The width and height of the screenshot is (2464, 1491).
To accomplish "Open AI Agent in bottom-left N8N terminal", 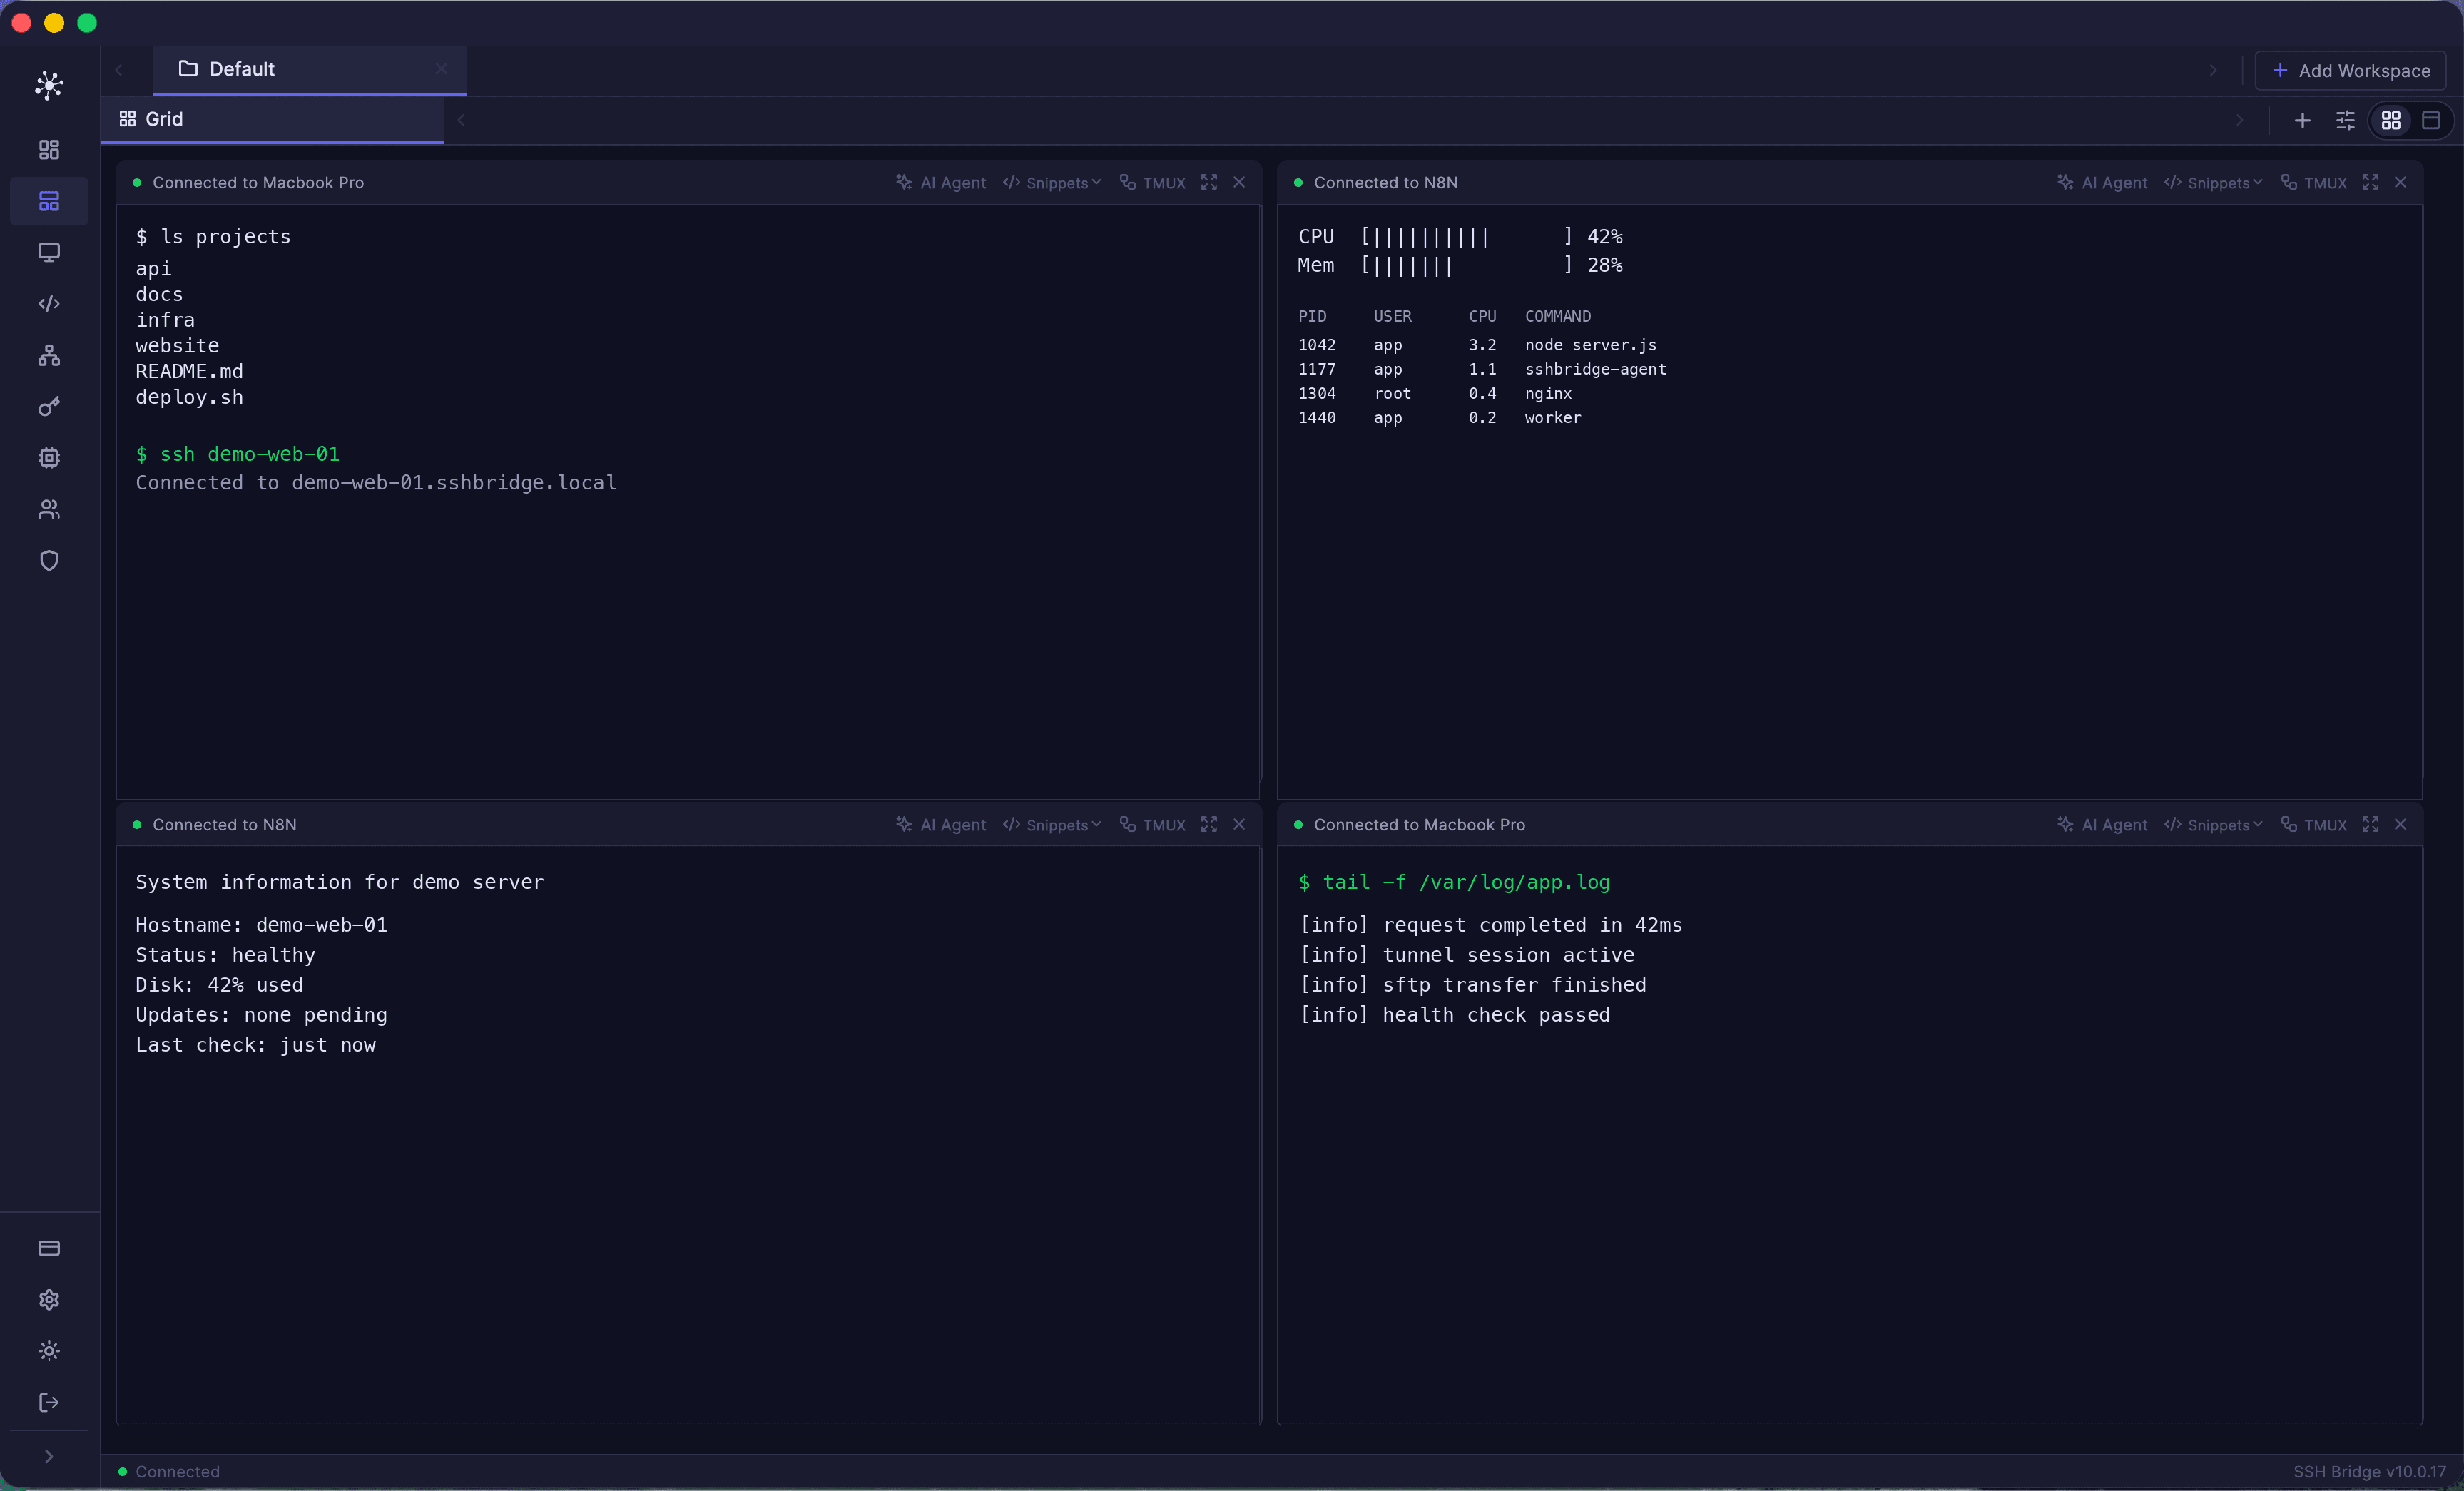I will coord(941,824).
